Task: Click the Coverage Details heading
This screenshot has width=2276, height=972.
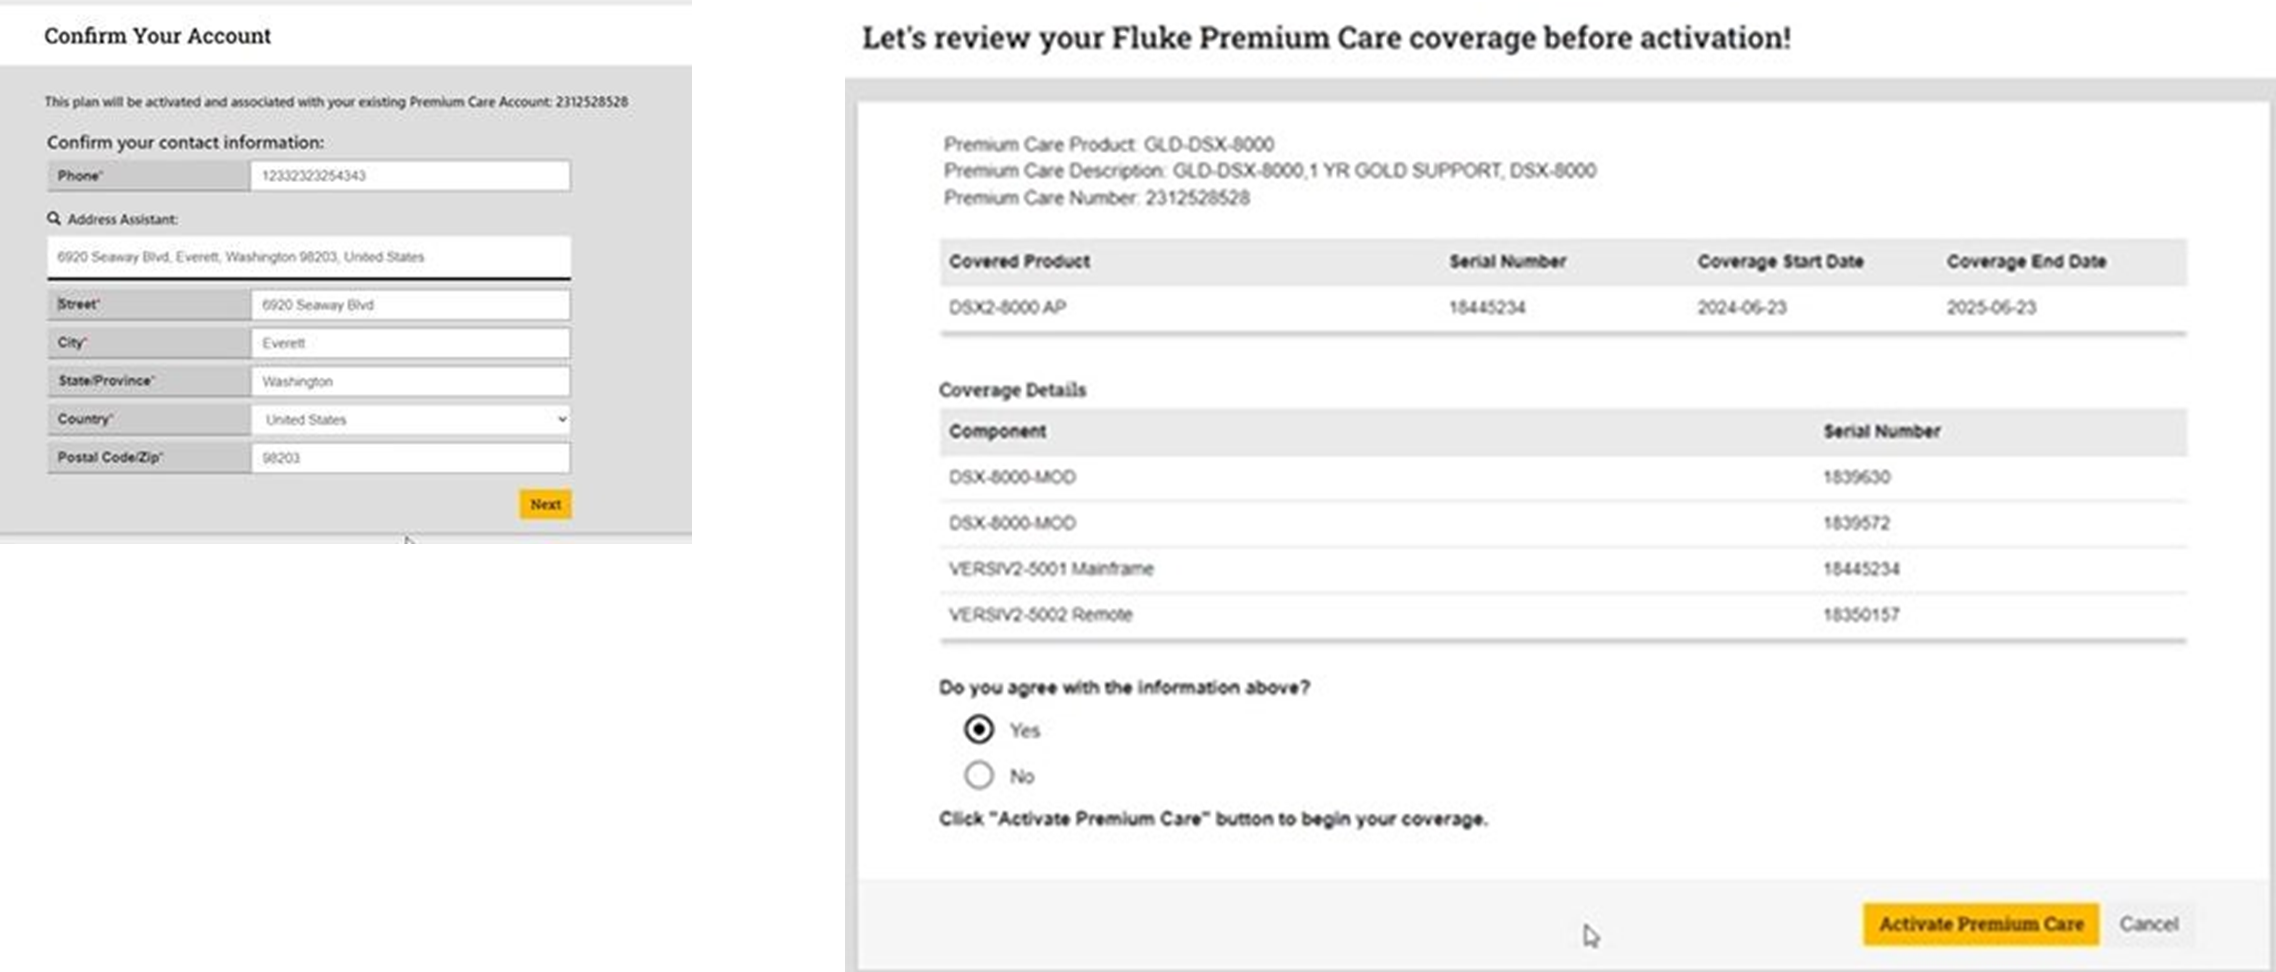Action: [x=1013, y=390]
